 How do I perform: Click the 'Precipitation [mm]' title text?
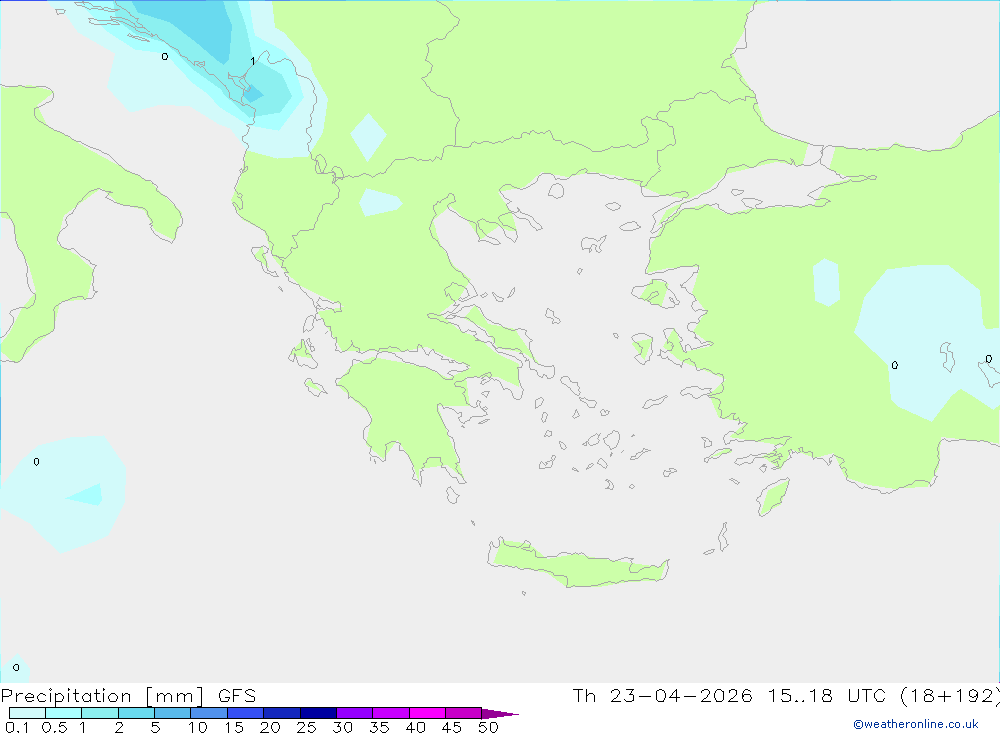coord(102,696)
